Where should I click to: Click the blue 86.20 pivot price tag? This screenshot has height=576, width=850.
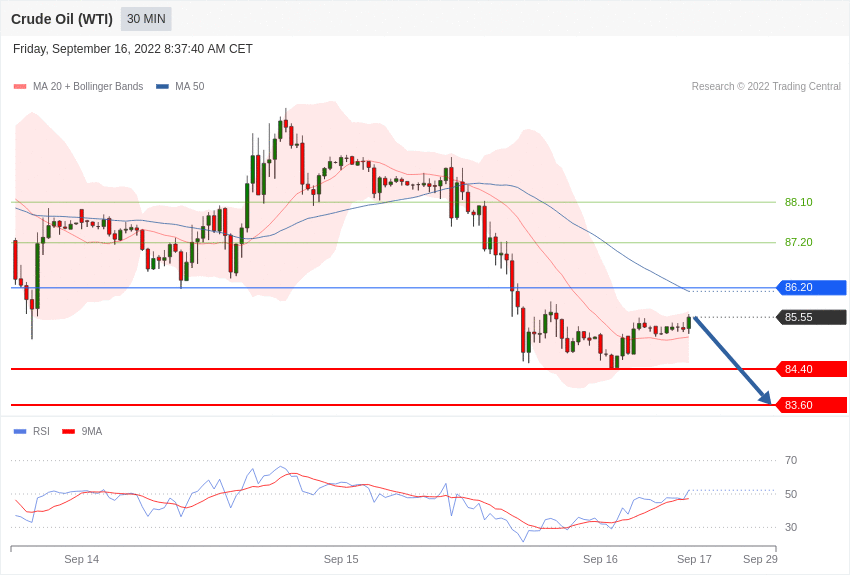pyautogui.click(x=812, y=287)
